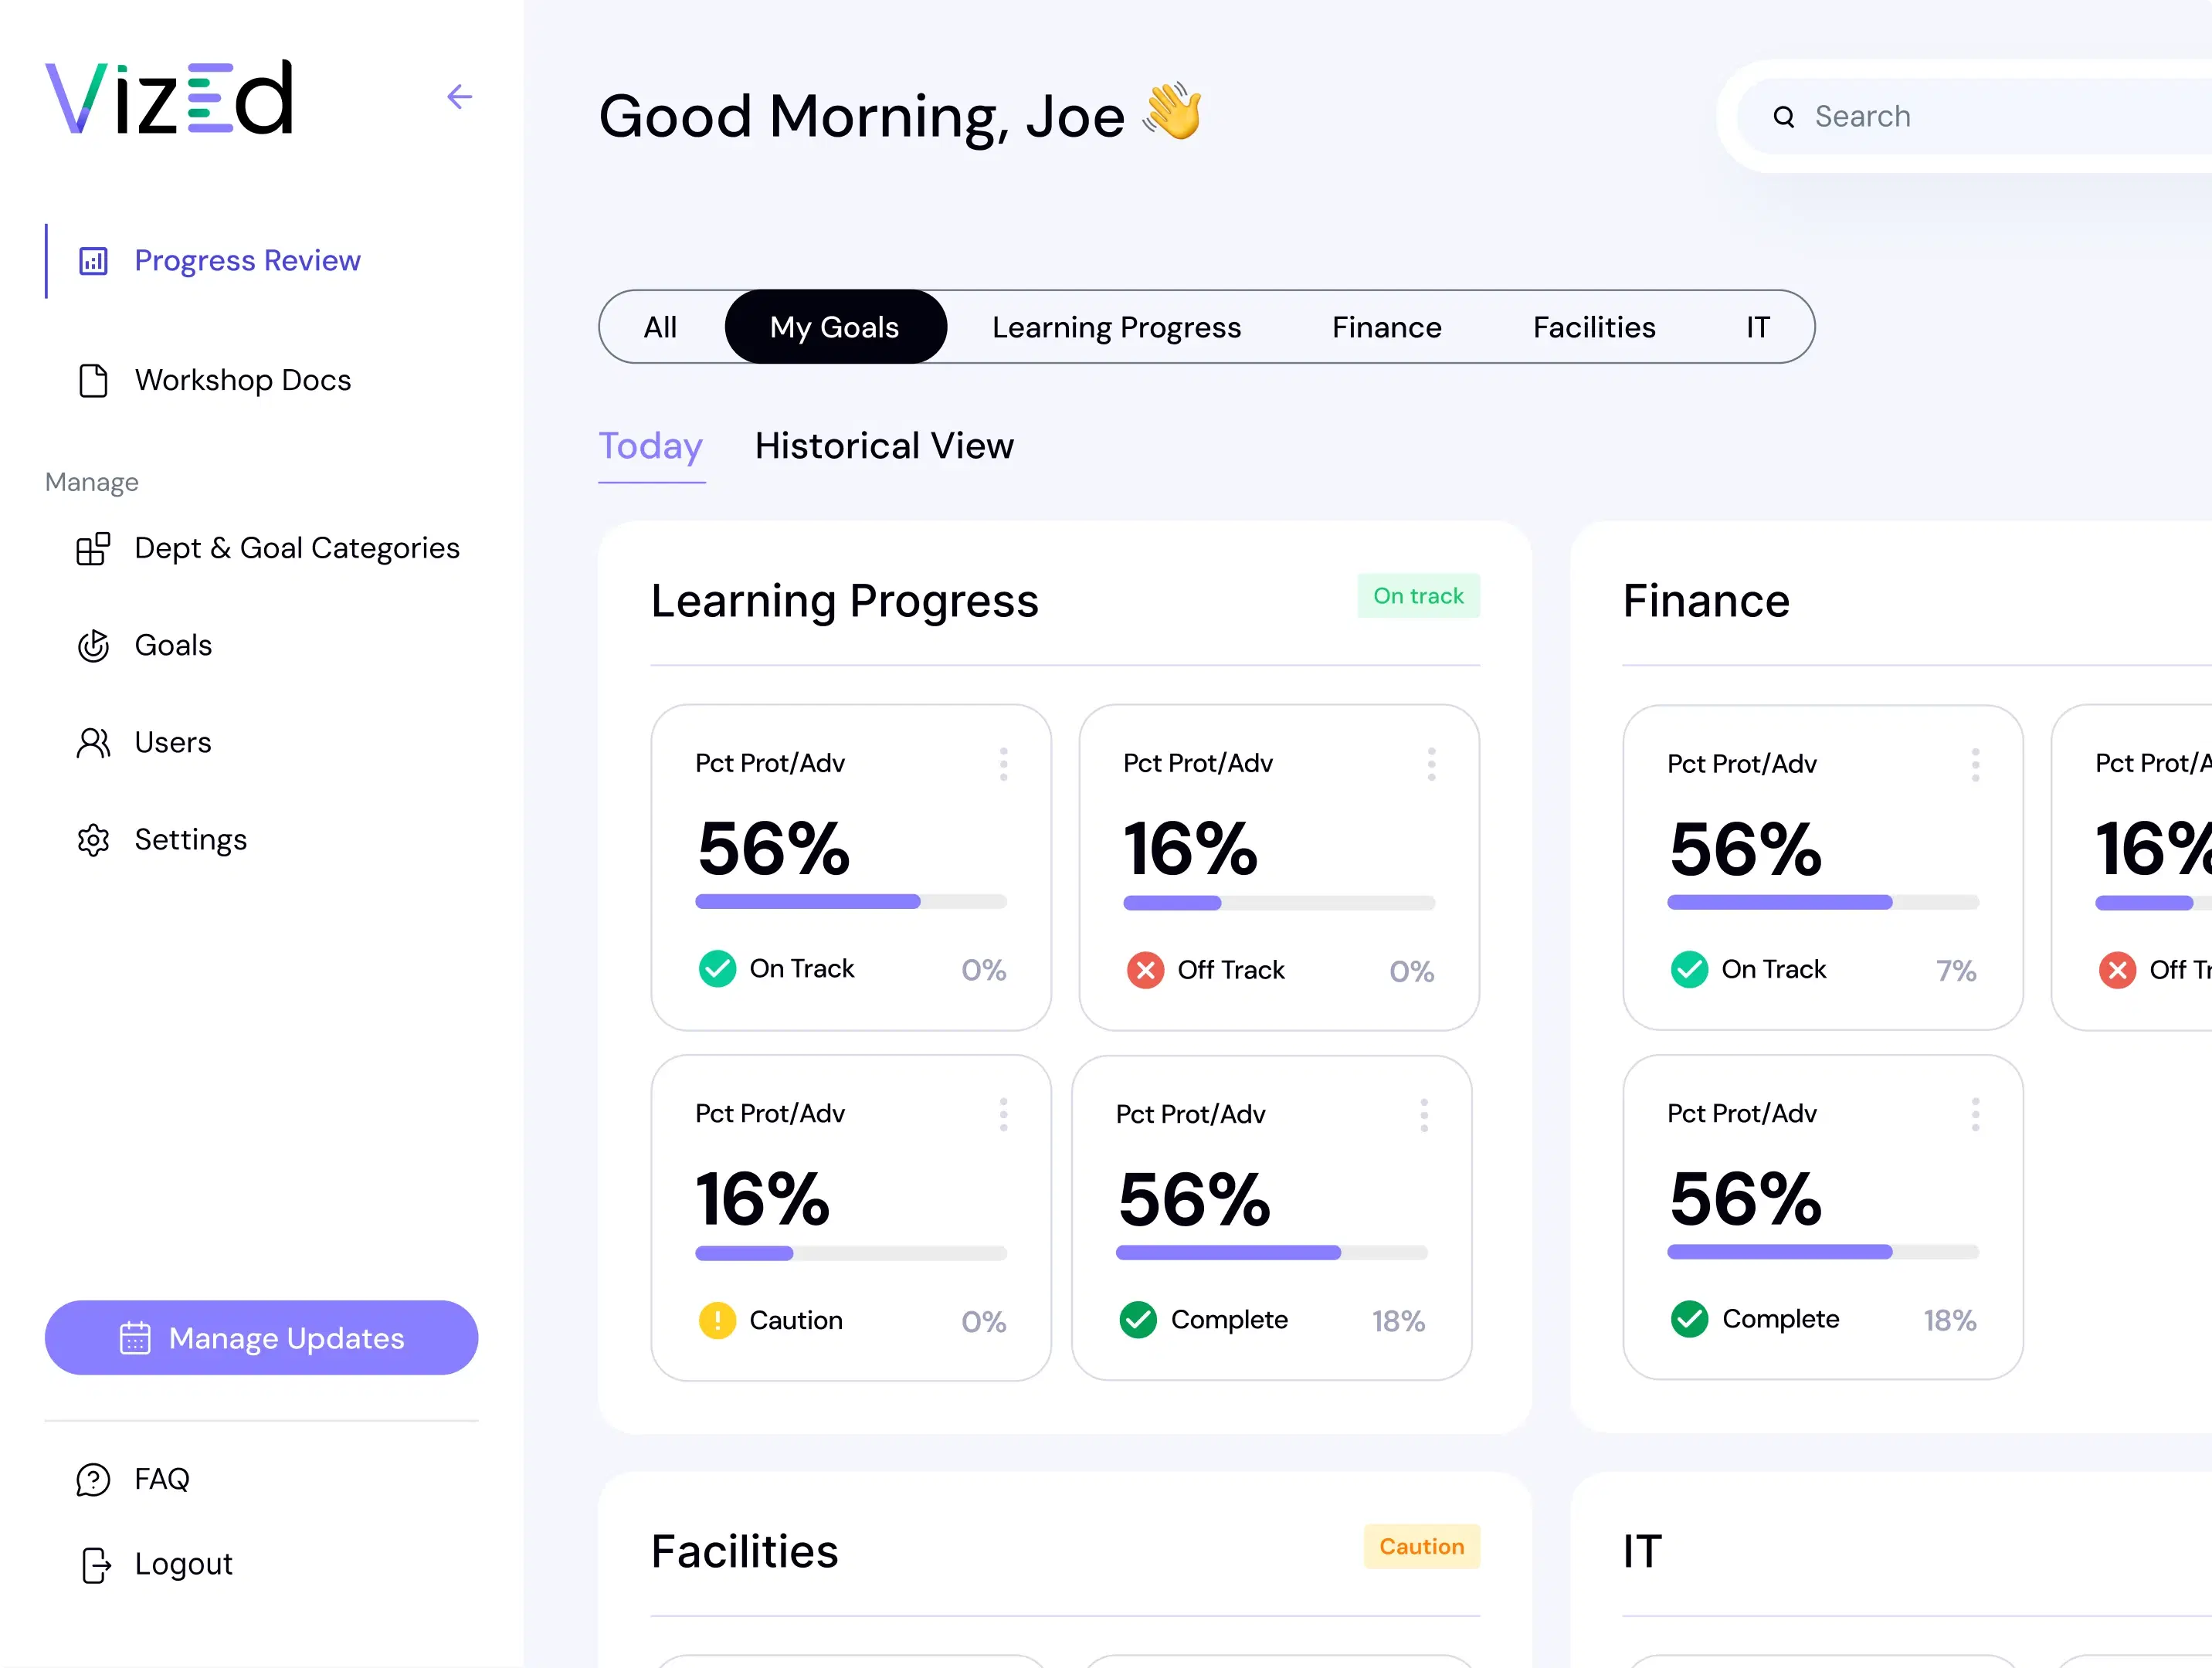Screen dimensions: 2212x1668
Task: Click the Manage Updates button
Action: tap(261, 1338)
